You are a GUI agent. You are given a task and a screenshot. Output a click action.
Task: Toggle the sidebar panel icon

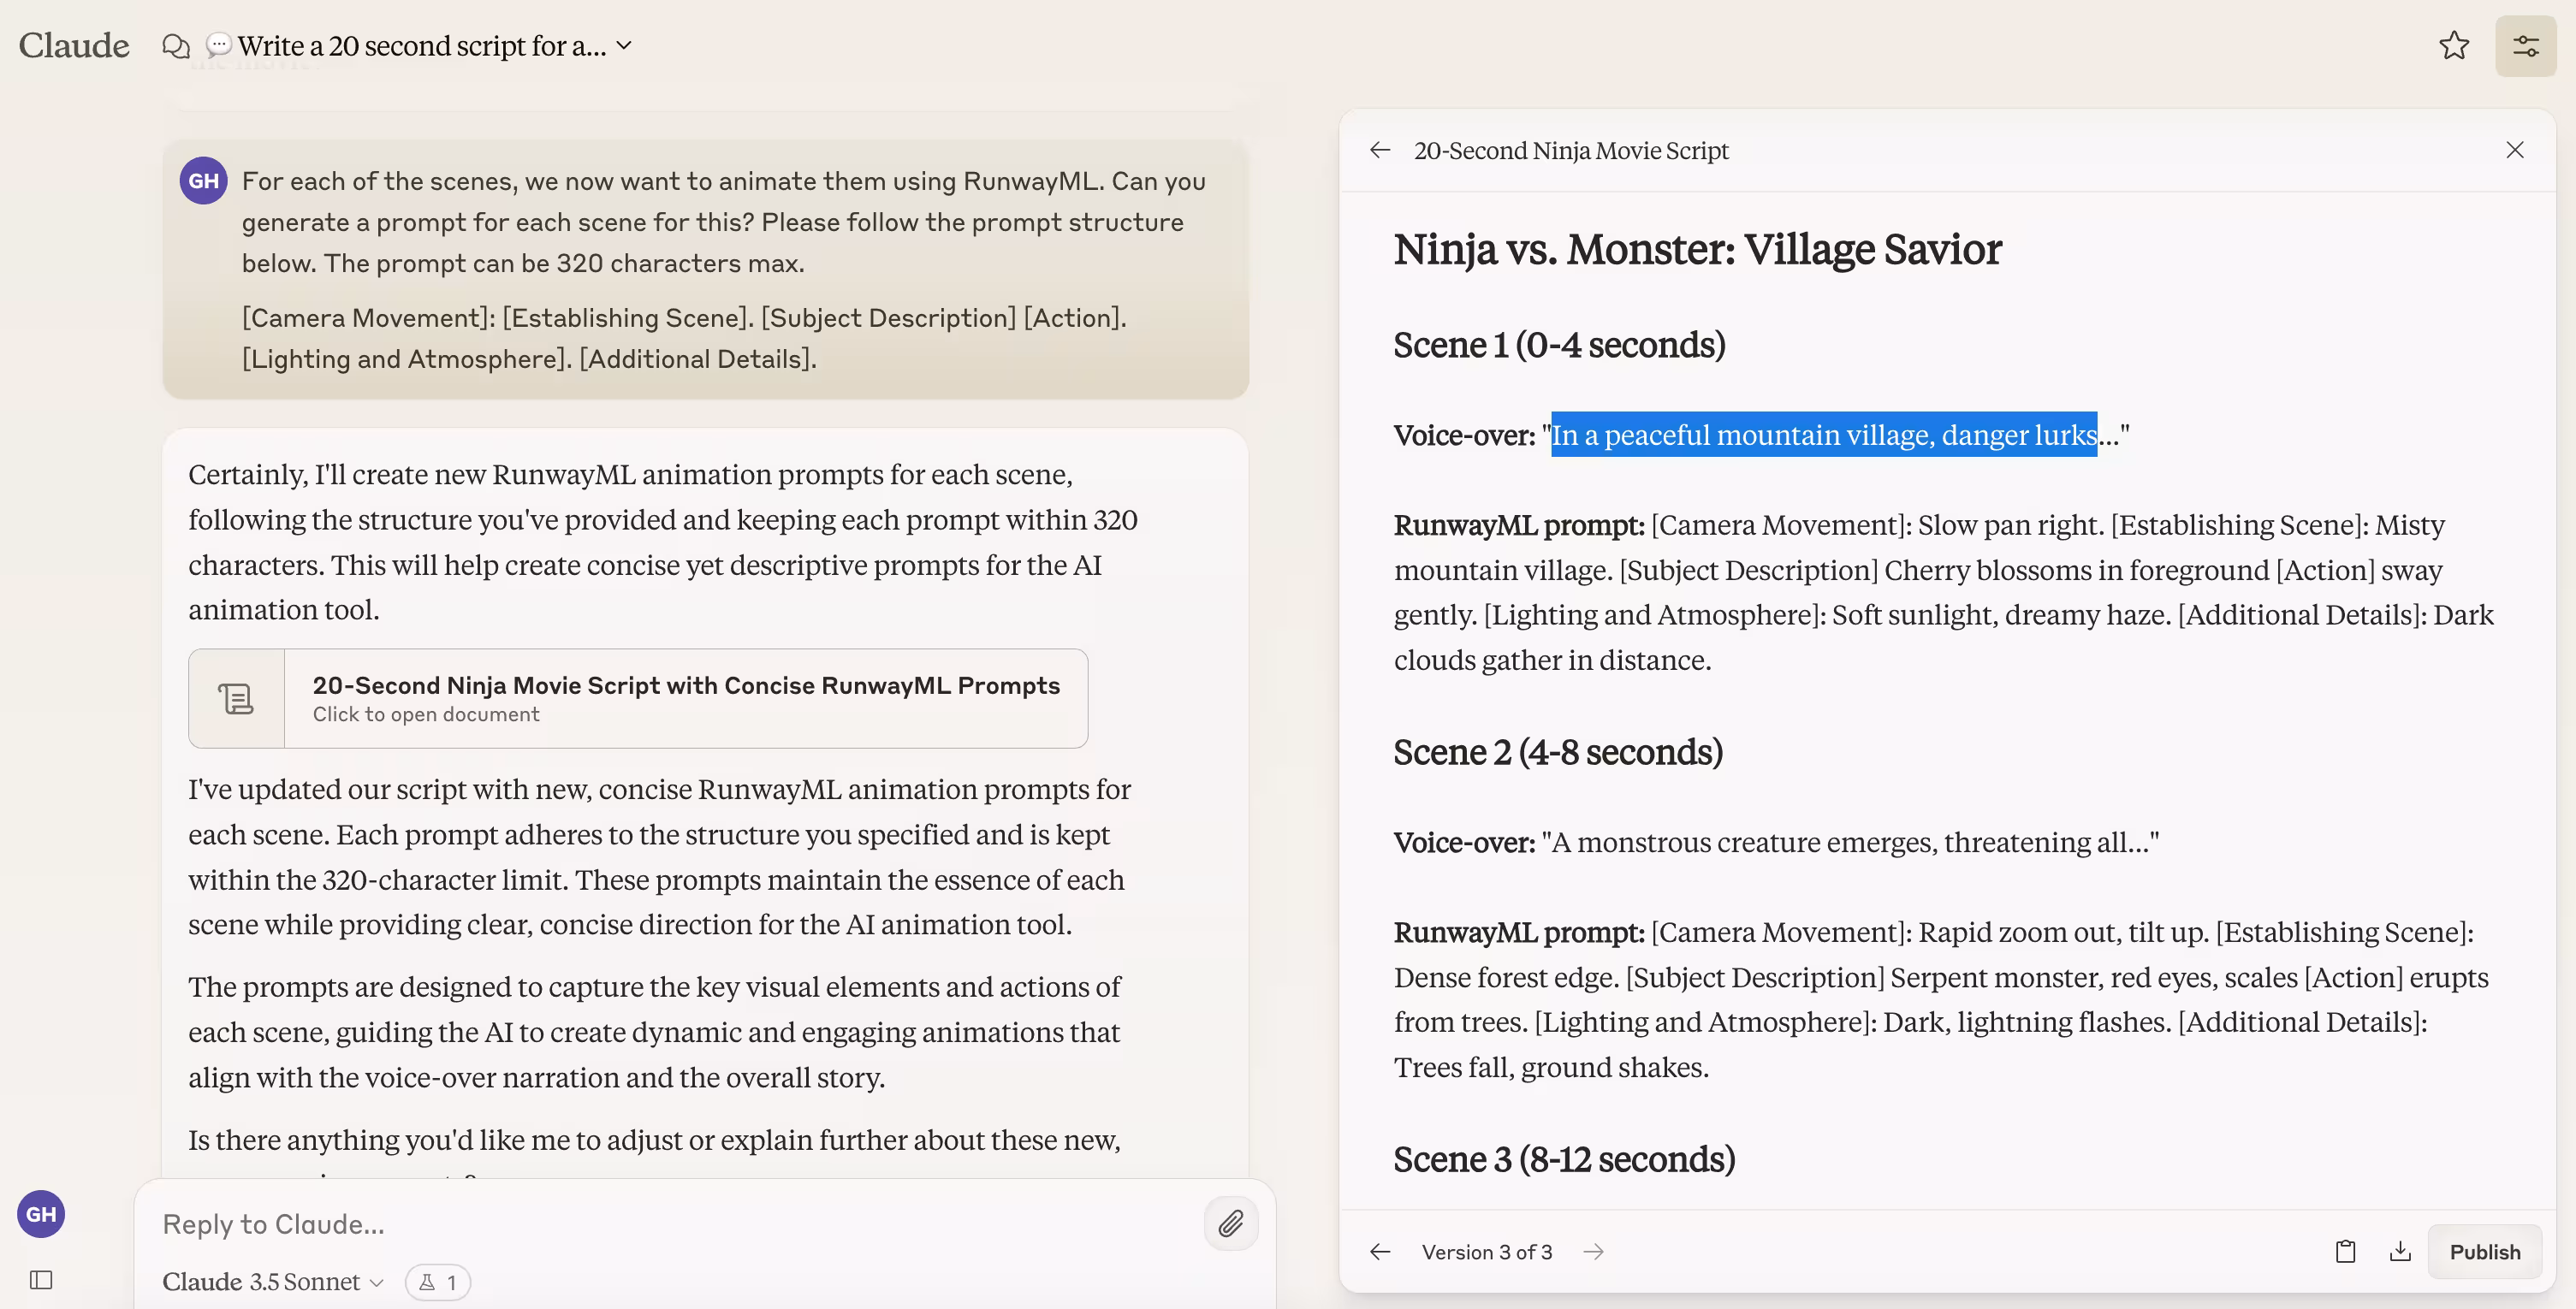41,1279
